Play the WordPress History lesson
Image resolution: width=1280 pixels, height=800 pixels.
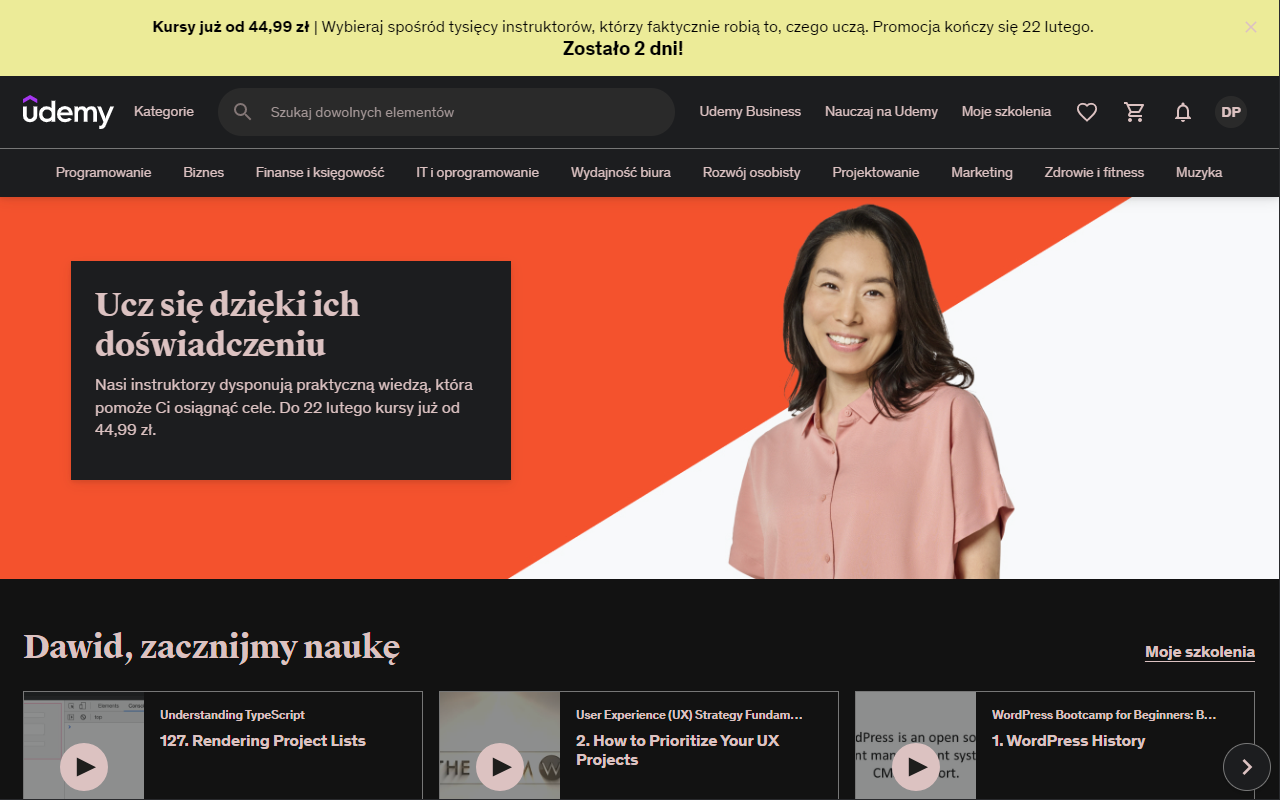click(916, 767)
